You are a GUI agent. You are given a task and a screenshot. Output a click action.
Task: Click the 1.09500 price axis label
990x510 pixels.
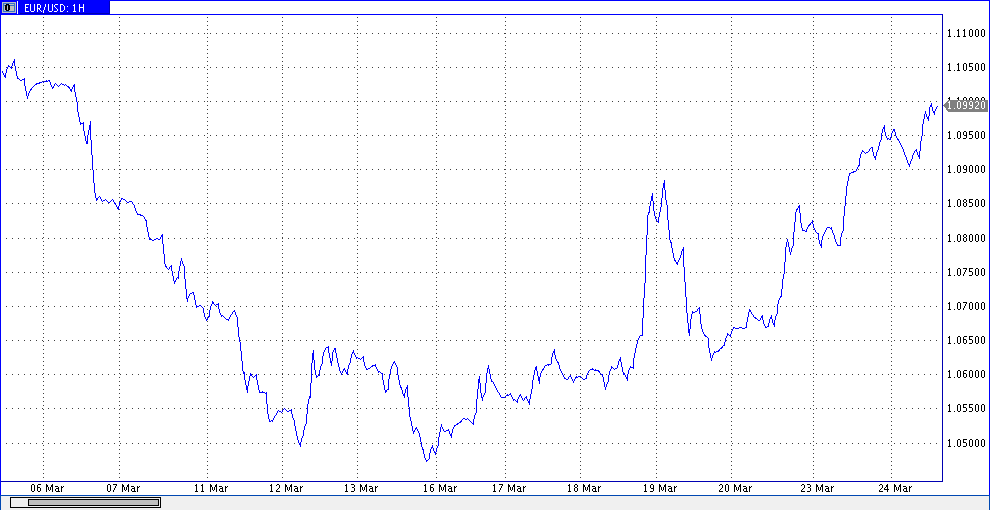point(967,136)
